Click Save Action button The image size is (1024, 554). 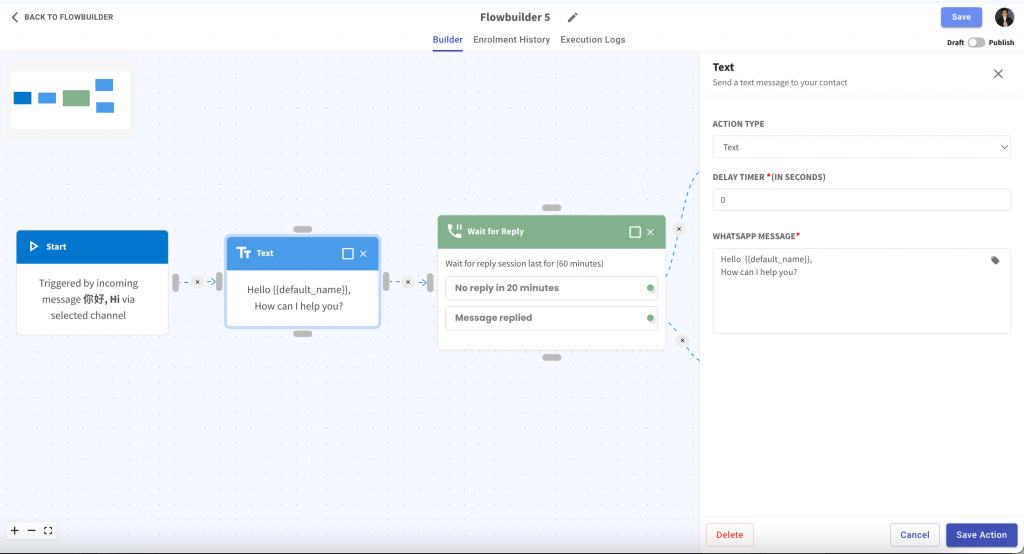(982, 535)
